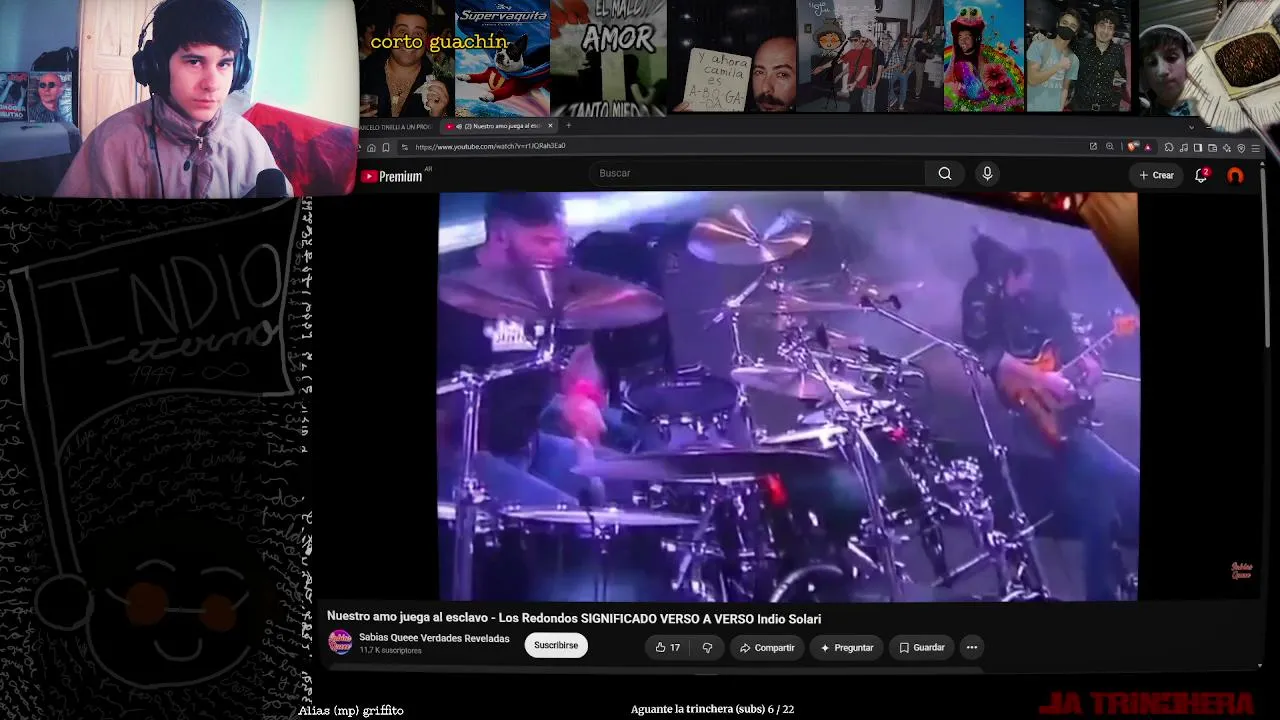Open site settings icon beside the URL

point(404,147)
